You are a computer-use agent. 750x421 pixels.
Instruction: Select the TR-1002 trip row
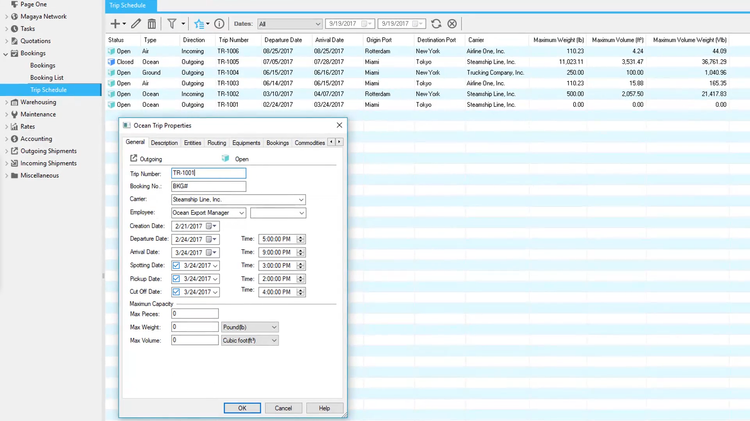pyautogui.click(x=416, y=94)
